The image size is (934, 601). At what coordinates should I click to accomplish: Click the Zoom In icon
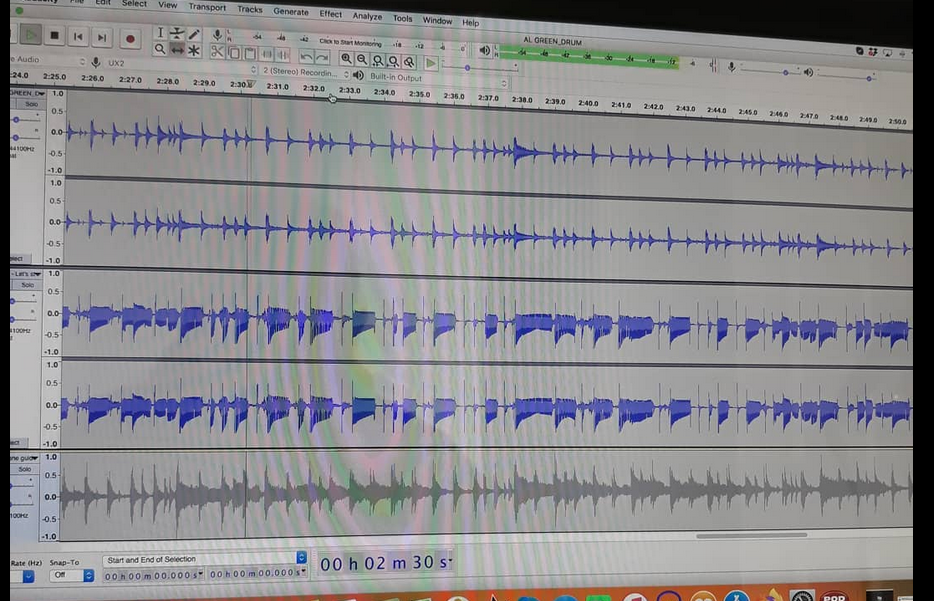(x=346, y=58)
